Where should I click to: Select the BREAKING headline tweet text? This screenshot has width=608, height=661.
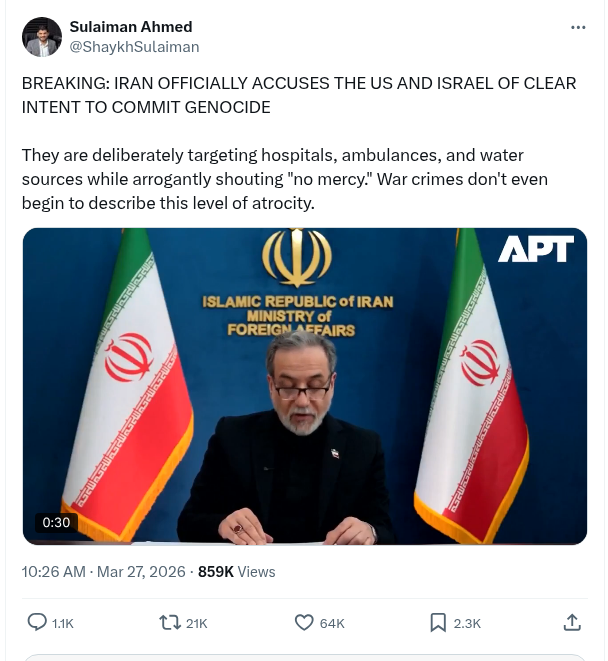click(299, 95)
